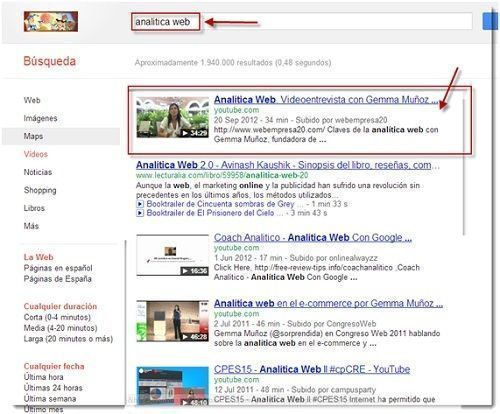Filter videos by Corta (0-4 minutos)
The height and width of the screenshot is (414, 500).
(57, 317)
